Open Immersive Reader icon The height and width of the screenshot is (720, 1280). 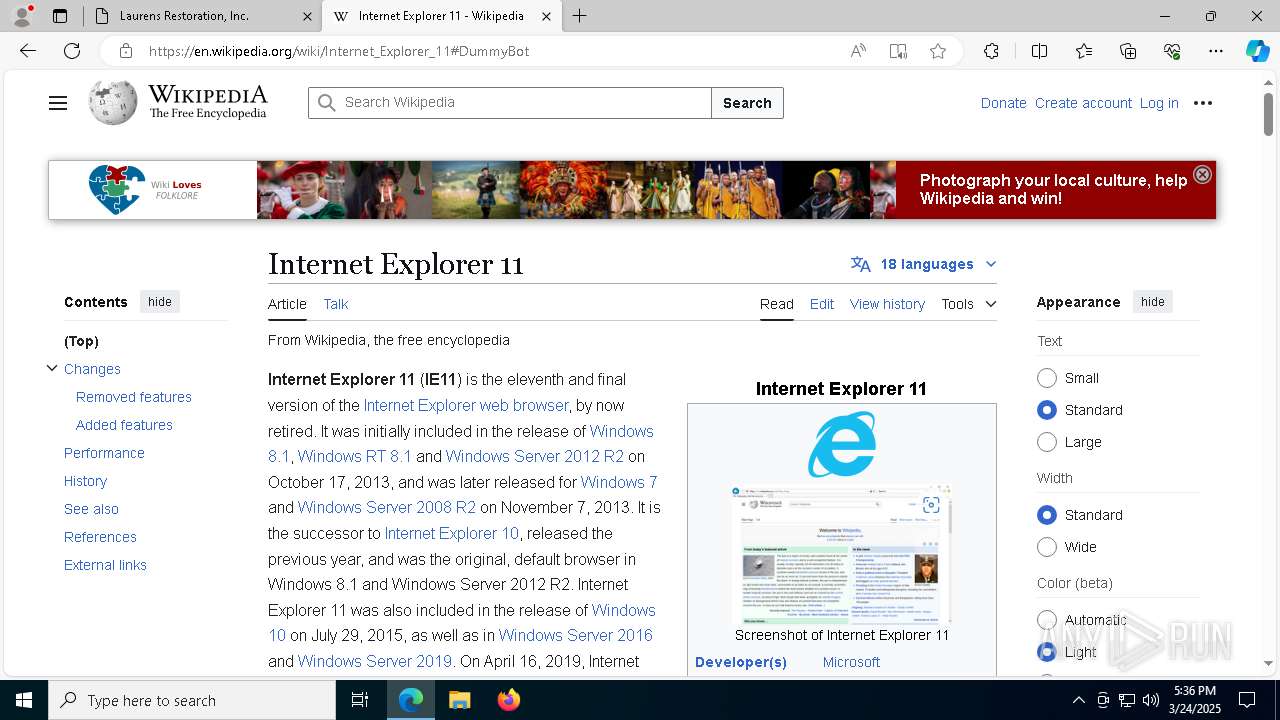tap(898, 51)
